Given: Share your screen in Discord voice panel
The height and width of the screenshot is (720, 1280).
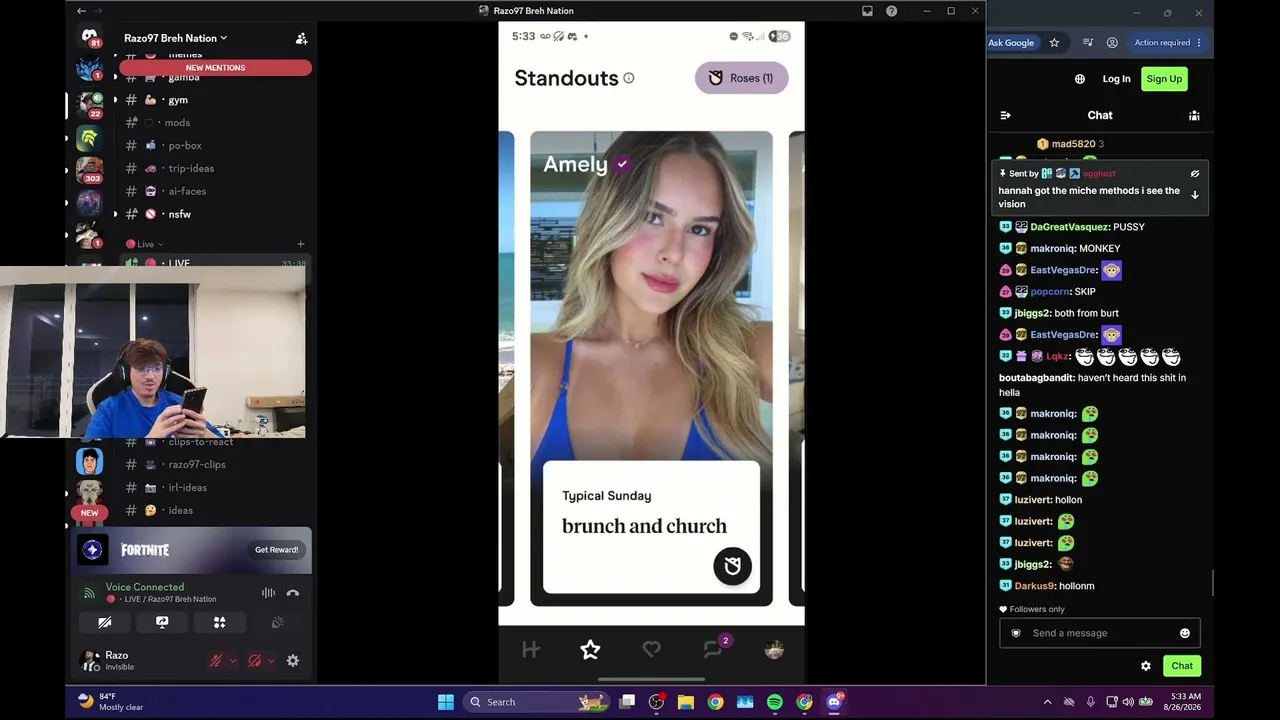Looking at the screenshot, I should click(x=162, y=622).
